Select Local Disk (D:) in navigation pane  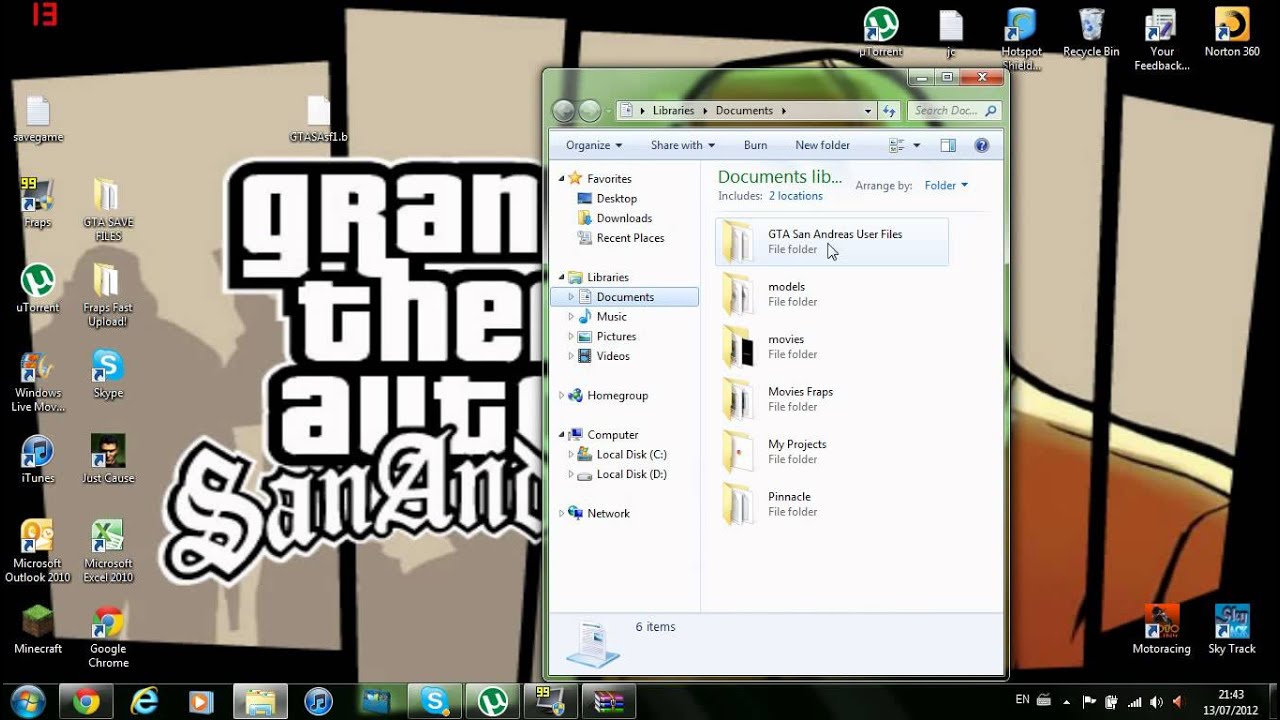click(631, 474)
